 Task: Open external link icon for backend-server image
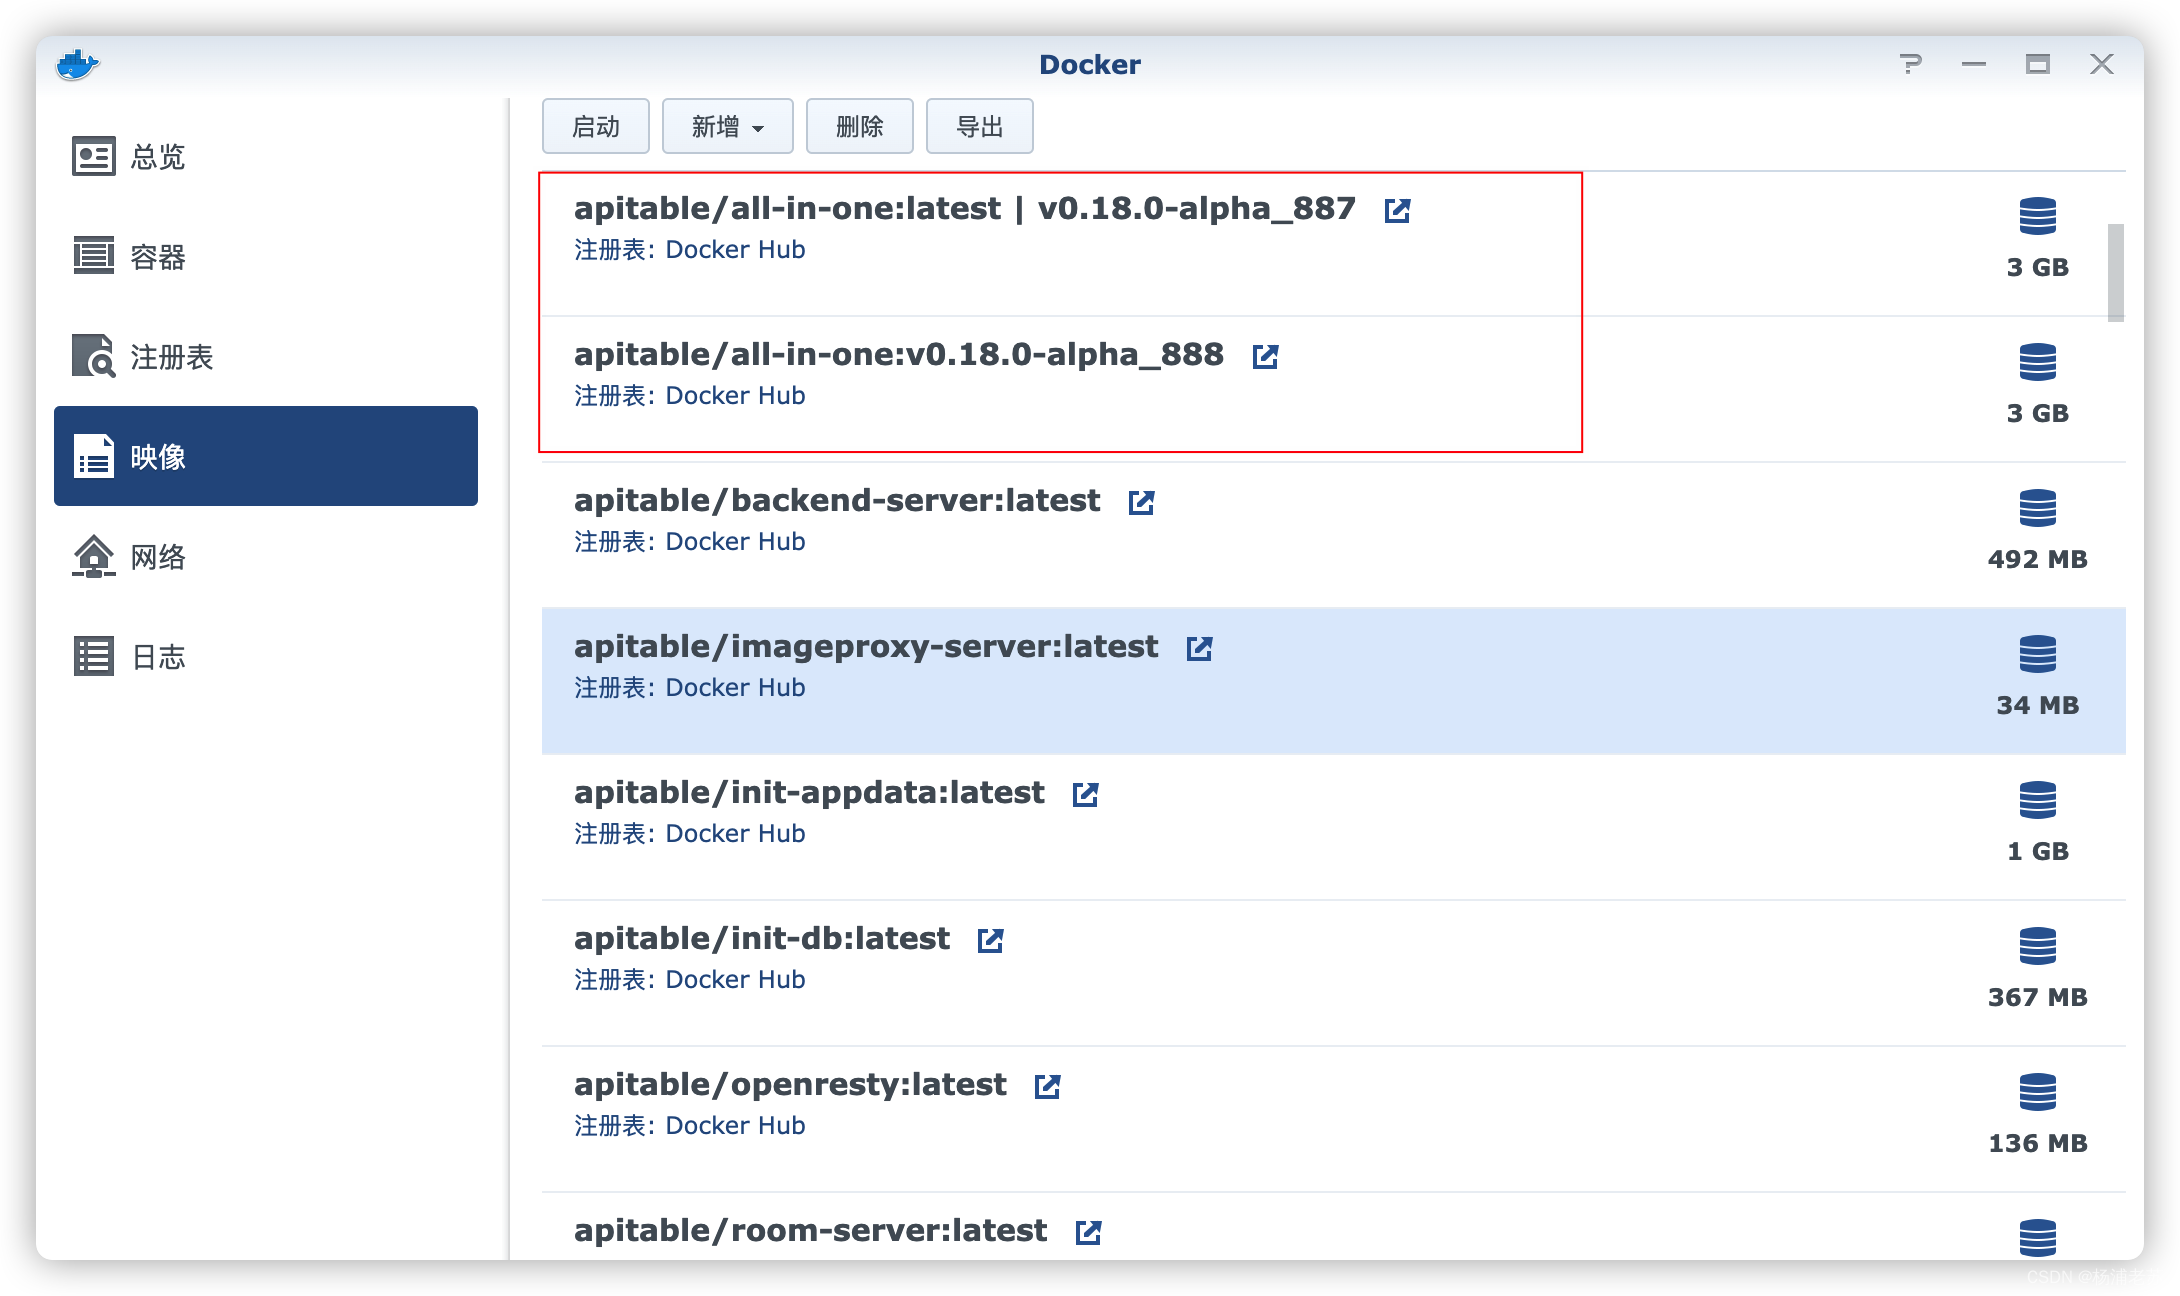point(1141,502)
